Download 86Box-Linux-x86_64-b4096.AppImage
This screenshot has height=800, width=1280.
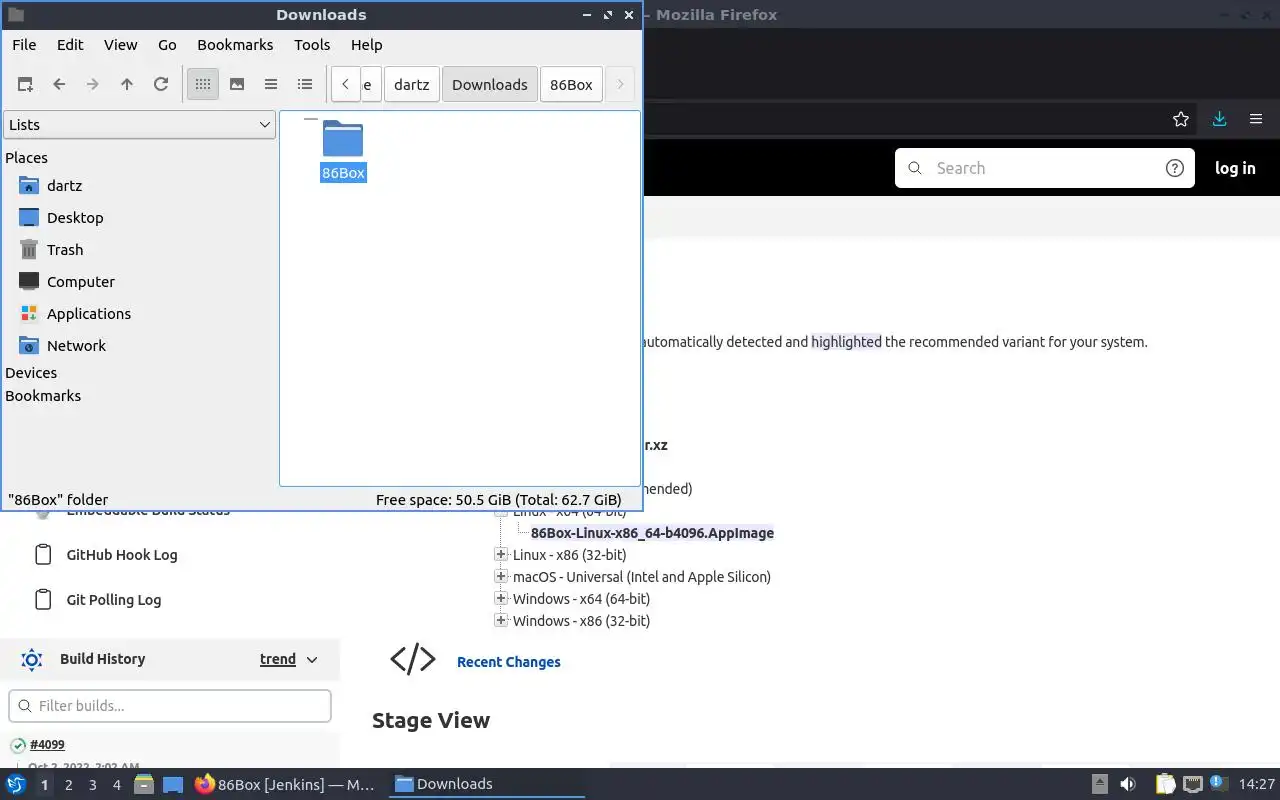[x=652, y=533]
